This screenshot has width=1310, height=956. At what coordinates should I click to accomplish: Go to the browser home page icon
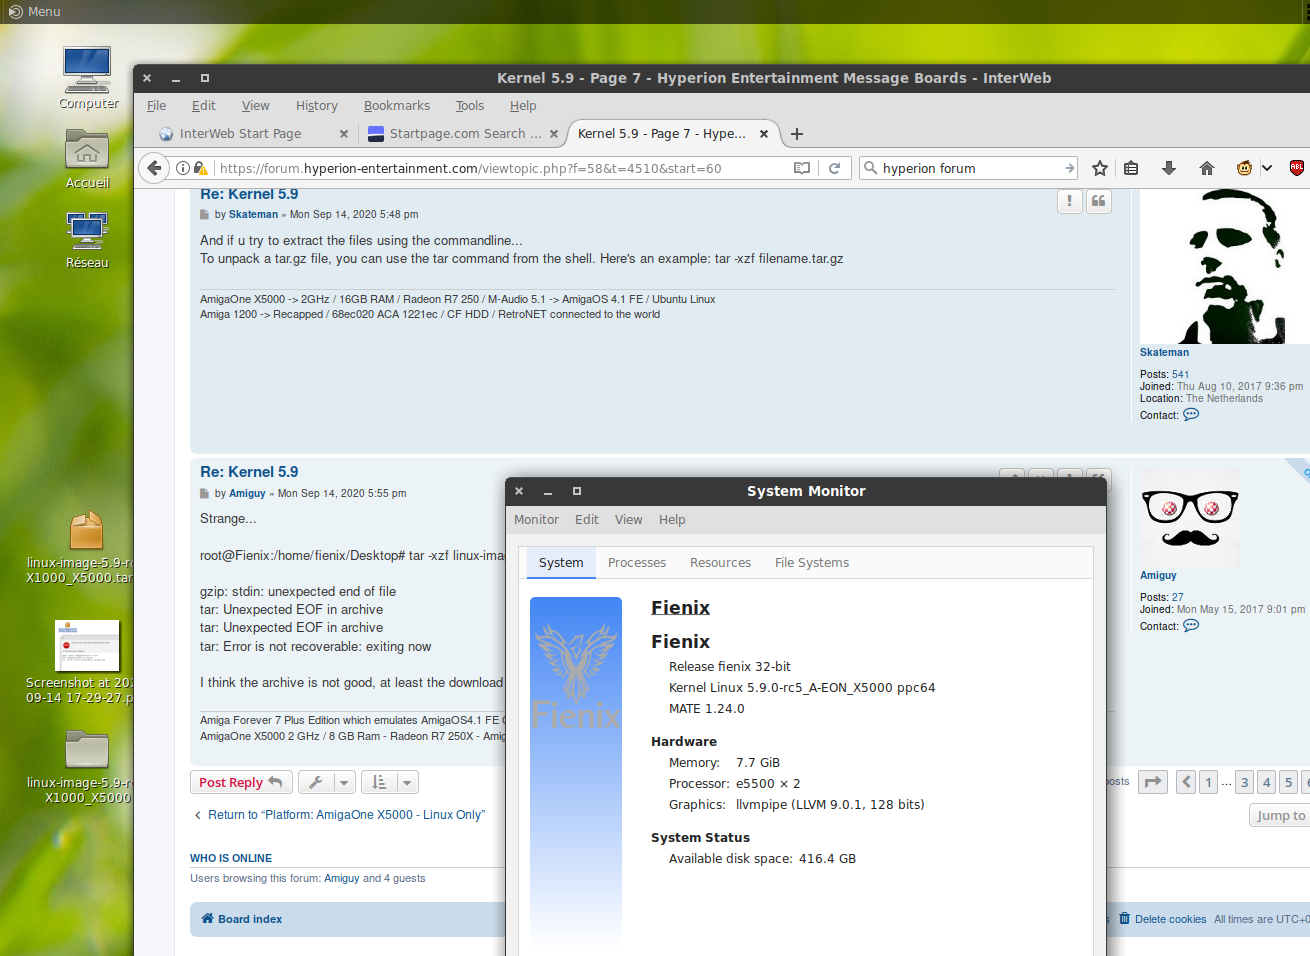coord(1206,168)
